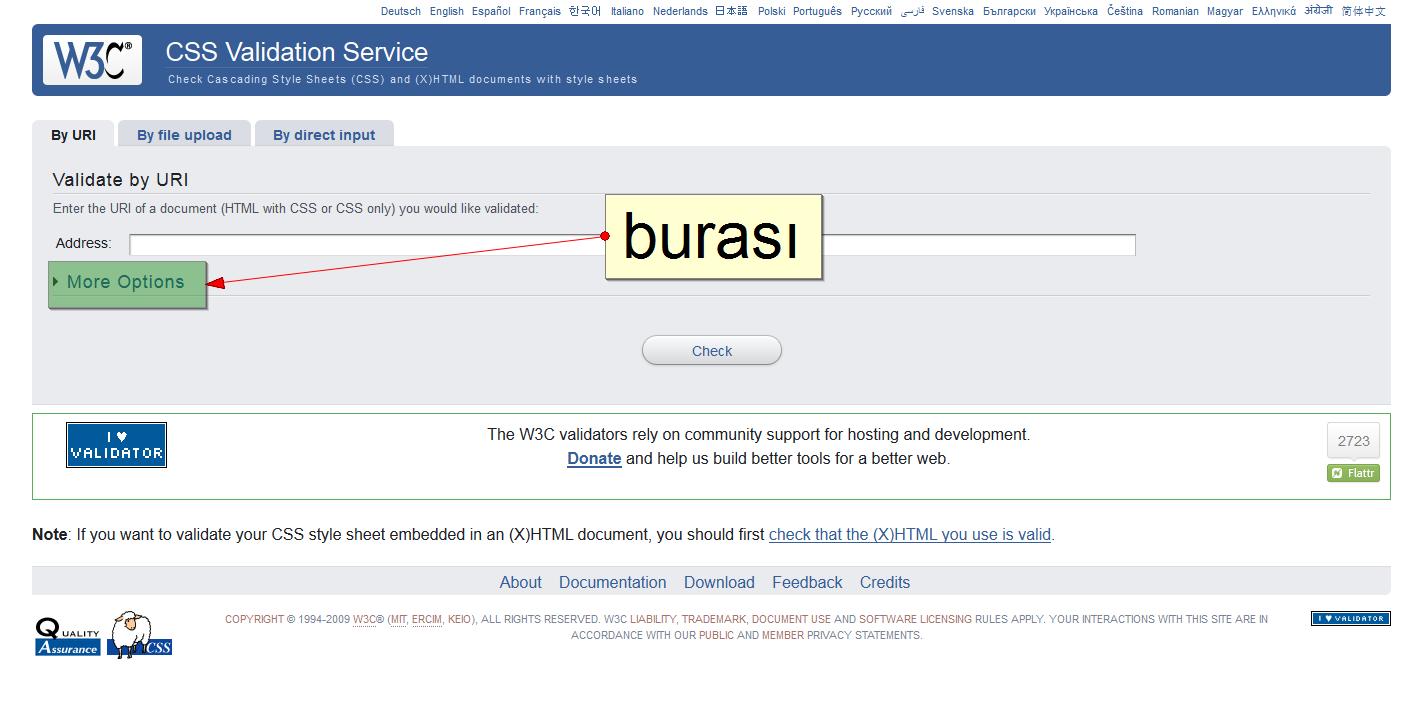Viewport: 1423px width, 724px height.
Task: Open the LIABILITY link in the footer
Action: [x=653, y=620]
